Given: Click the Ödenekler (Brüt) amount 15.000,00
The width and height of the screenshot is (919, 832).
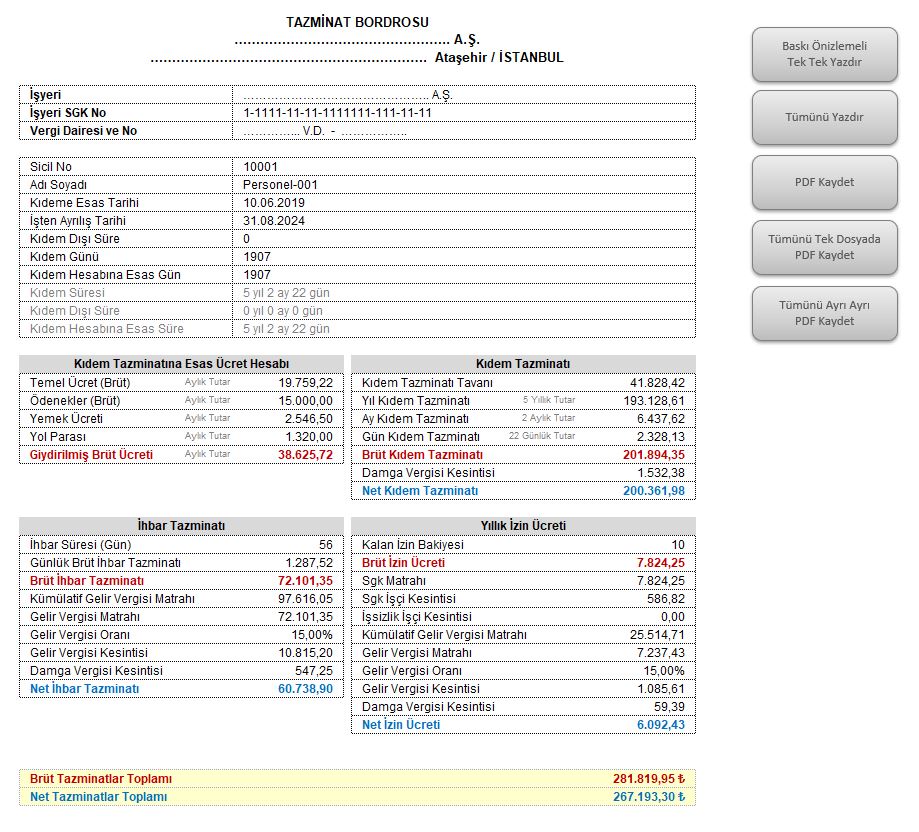Looking at the screenshot, I should (x=305, y=401).
